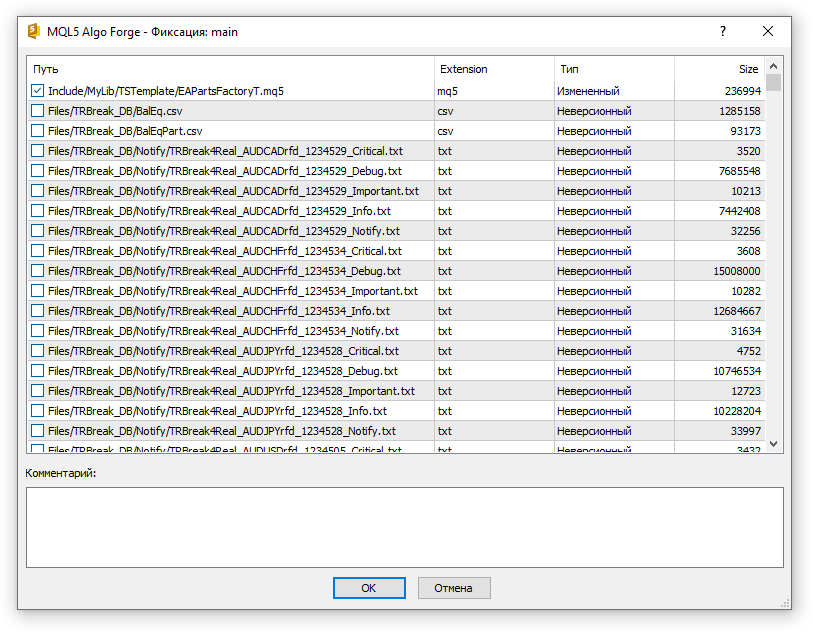Check the AUDCADrfd_1234529_Notify.txt checkbox
813x632 pixels.
click(x=37, y=231)
